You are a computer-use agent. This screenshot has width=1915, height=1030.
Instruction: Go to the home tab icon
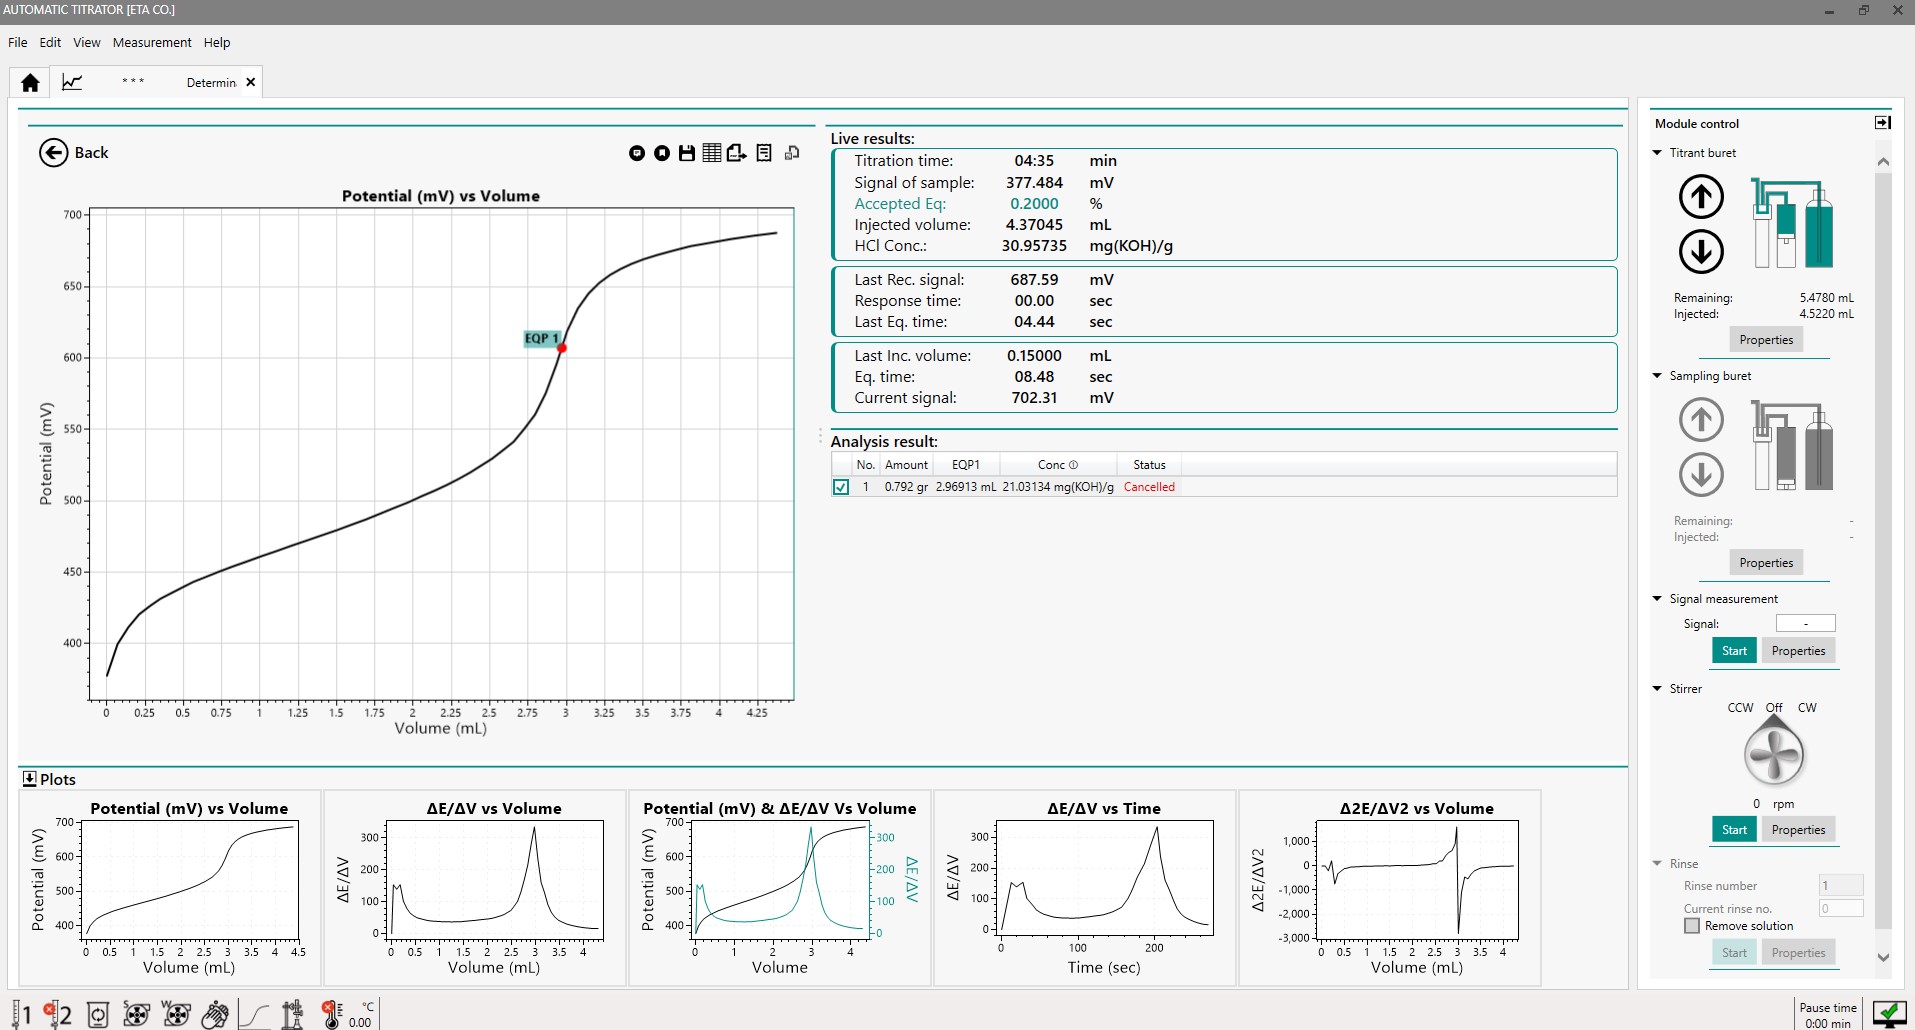click(x=30, y=83)
